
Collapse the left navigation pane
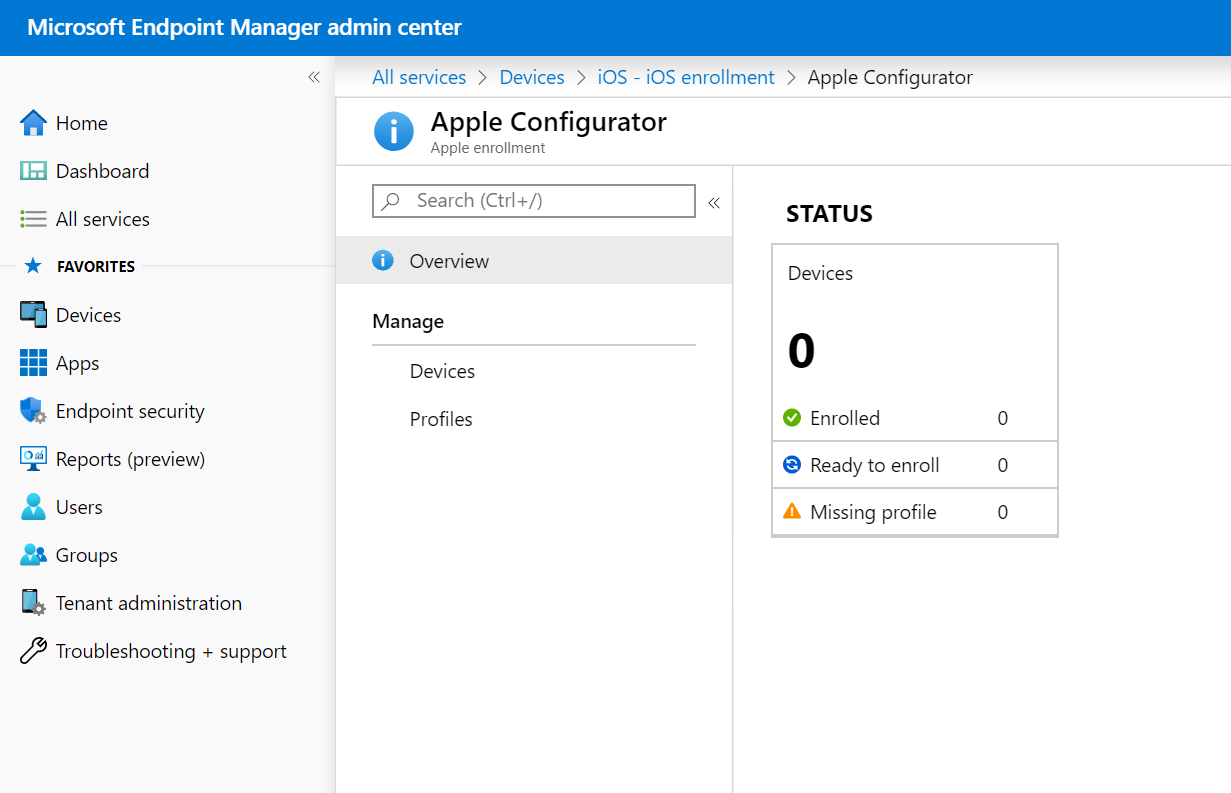click(x=313, y=76)
